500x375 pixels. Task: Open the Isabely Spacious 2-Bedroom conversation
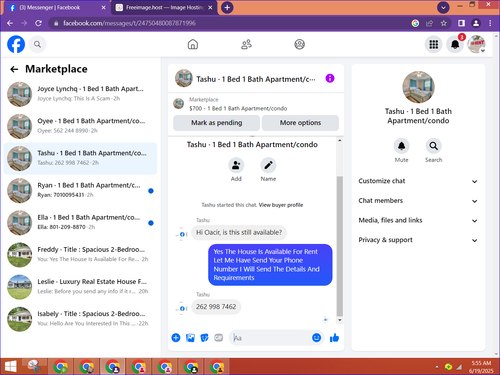[80, 319]
